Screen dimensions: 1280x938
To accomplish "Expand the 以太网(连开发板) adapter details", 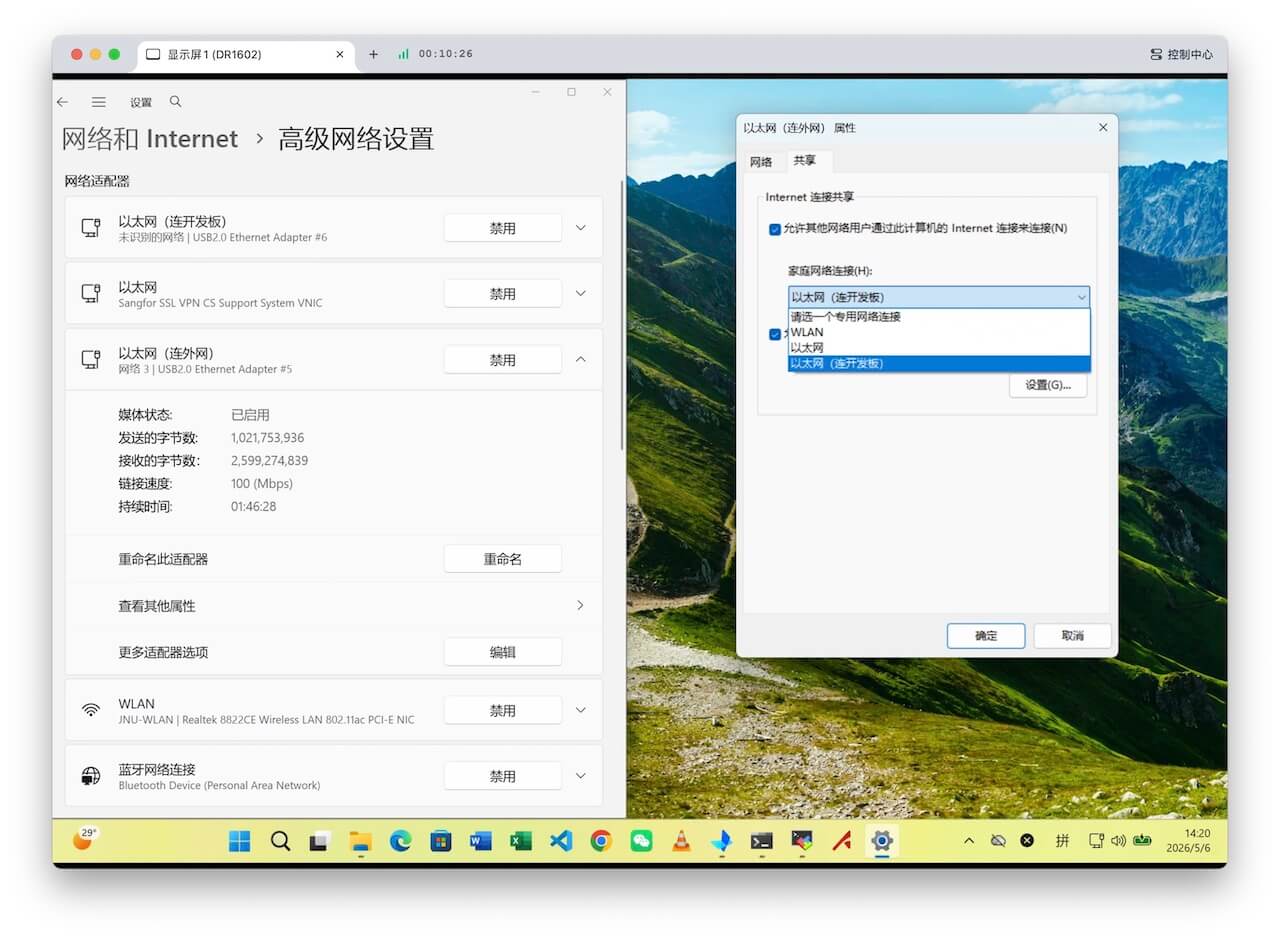I will [581, 228].
